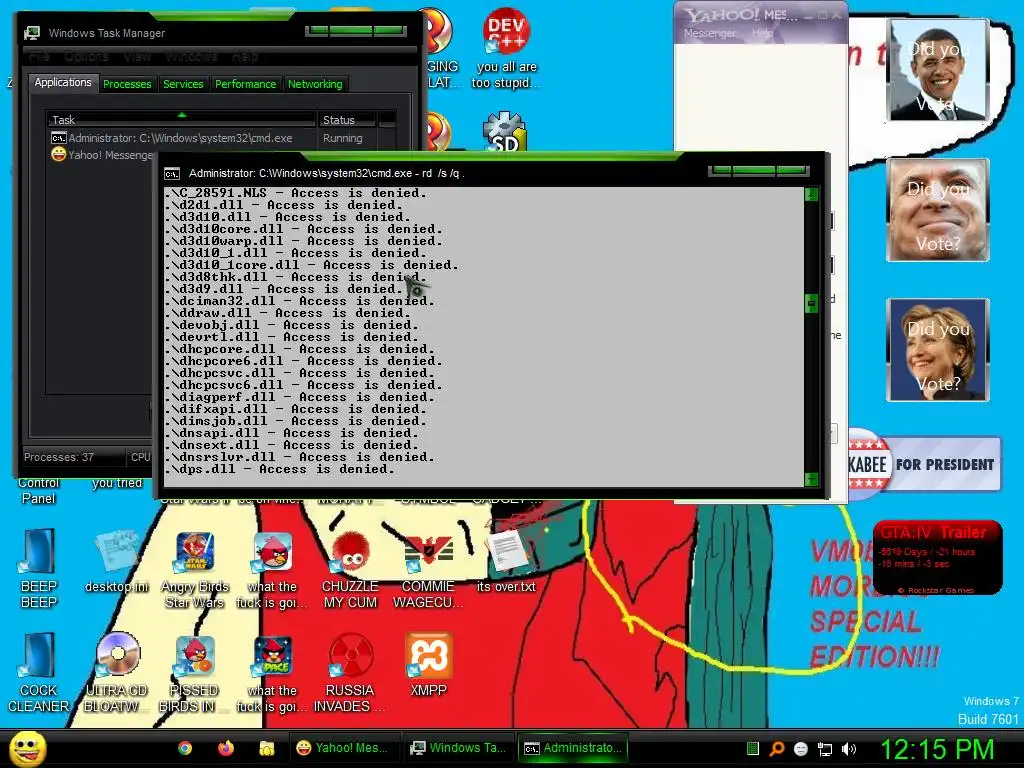Open Task Manager's View menu
Screen dimensions: 1024x768
137,57
